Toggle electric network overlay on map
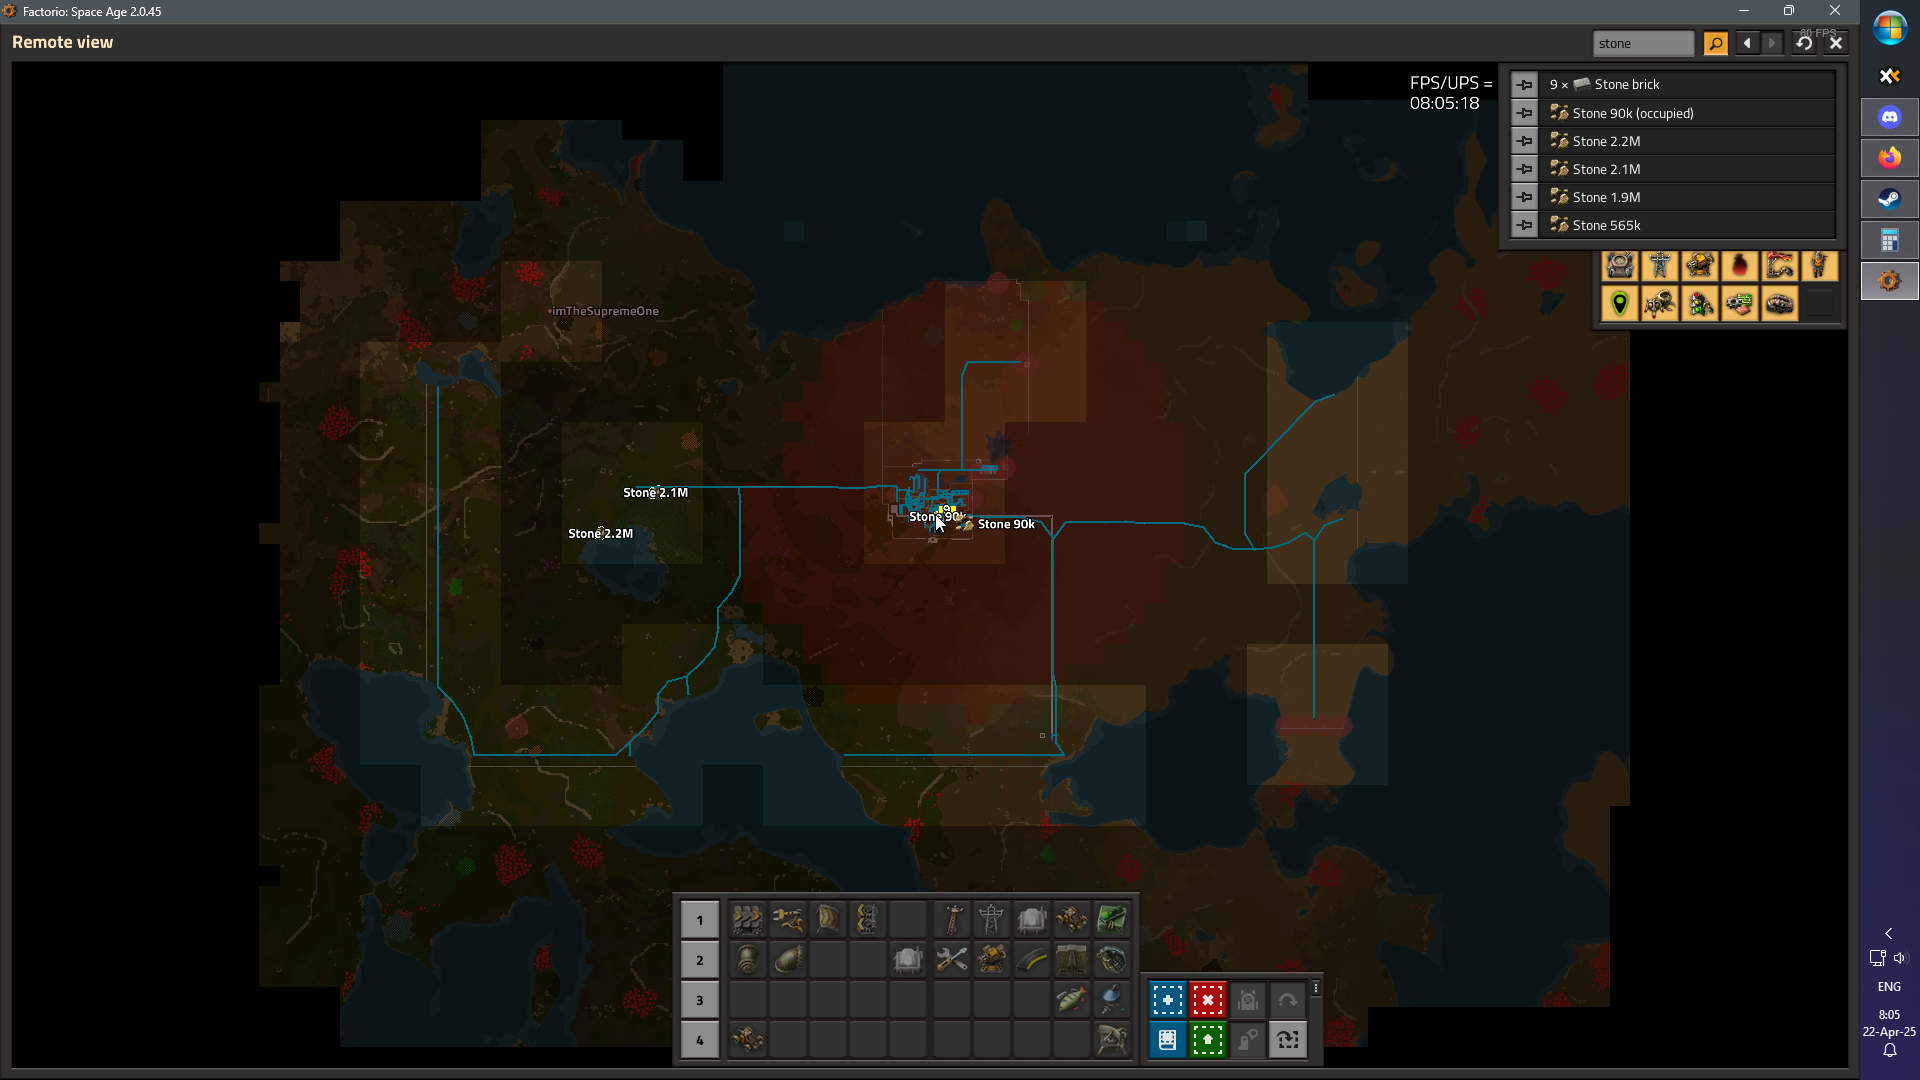The width and height of the screenshot is (1920, 1080). pyautogui.click(x=1660, y=265)
